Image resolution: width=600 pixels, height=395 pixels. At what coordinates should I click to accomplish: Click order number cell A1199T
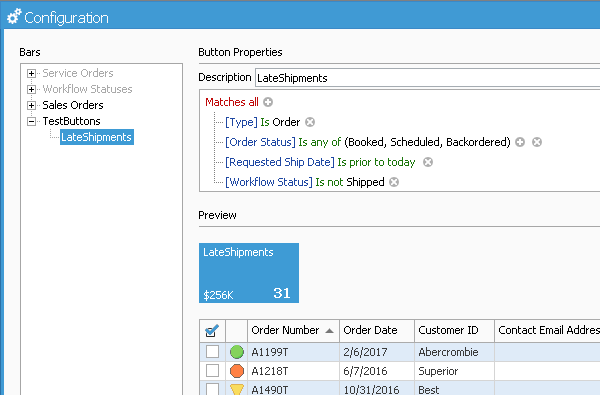click(293, 352)
